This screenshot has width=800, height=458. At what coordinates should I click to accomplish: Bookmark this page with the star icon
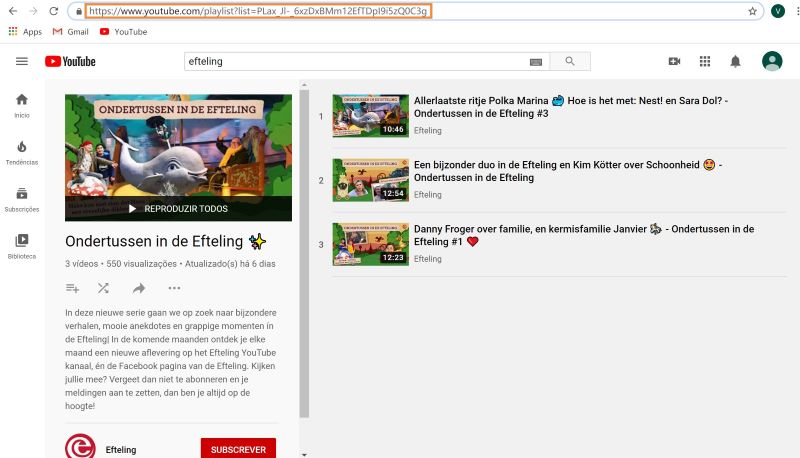coord(753,11)
